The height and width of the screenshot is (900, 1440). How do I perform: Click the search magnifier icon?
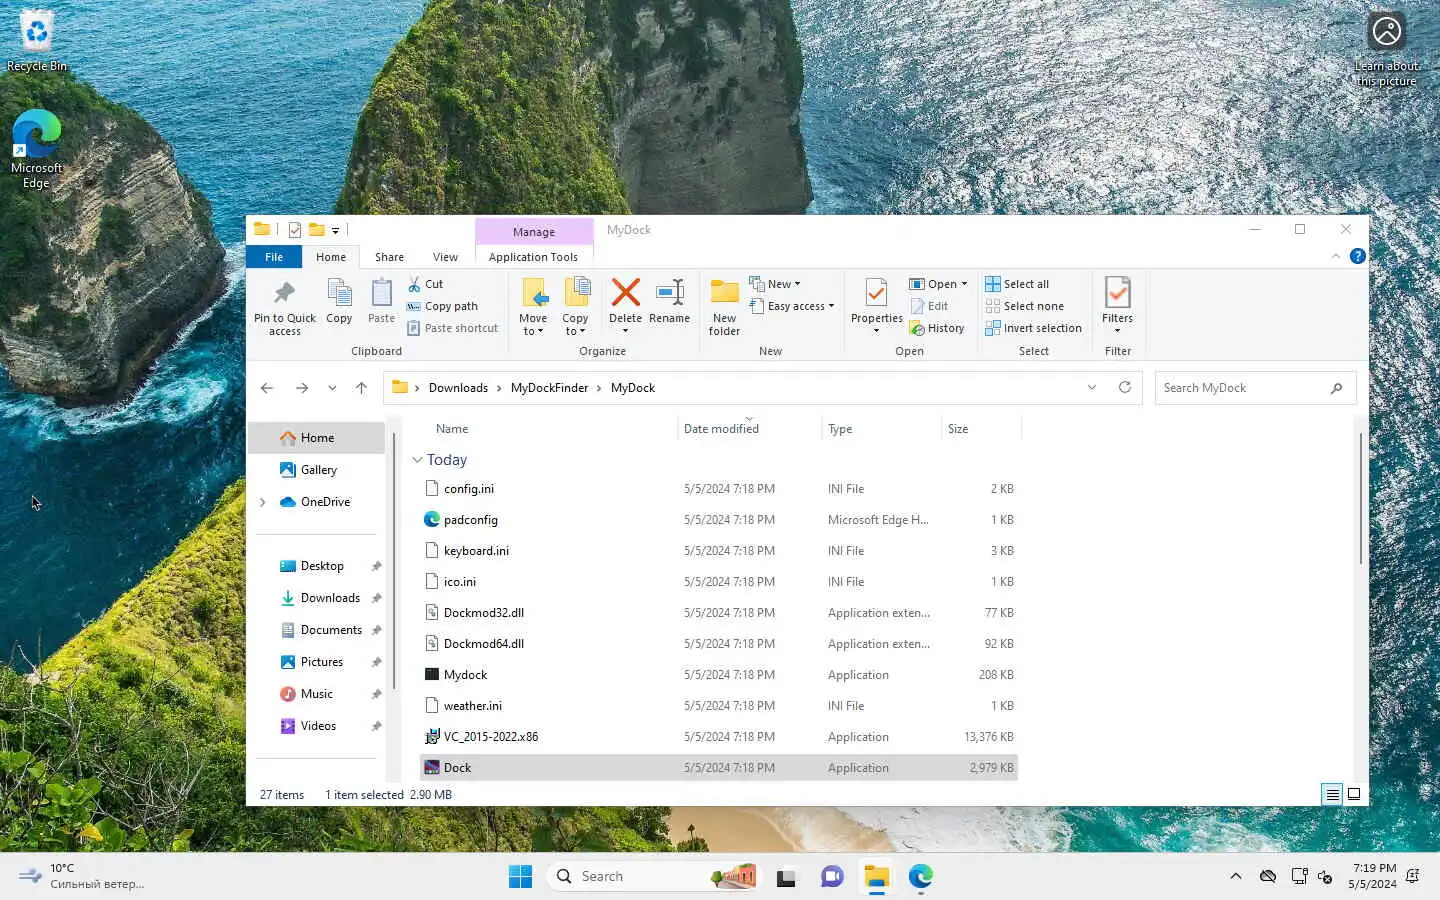tap(1336, 388)
